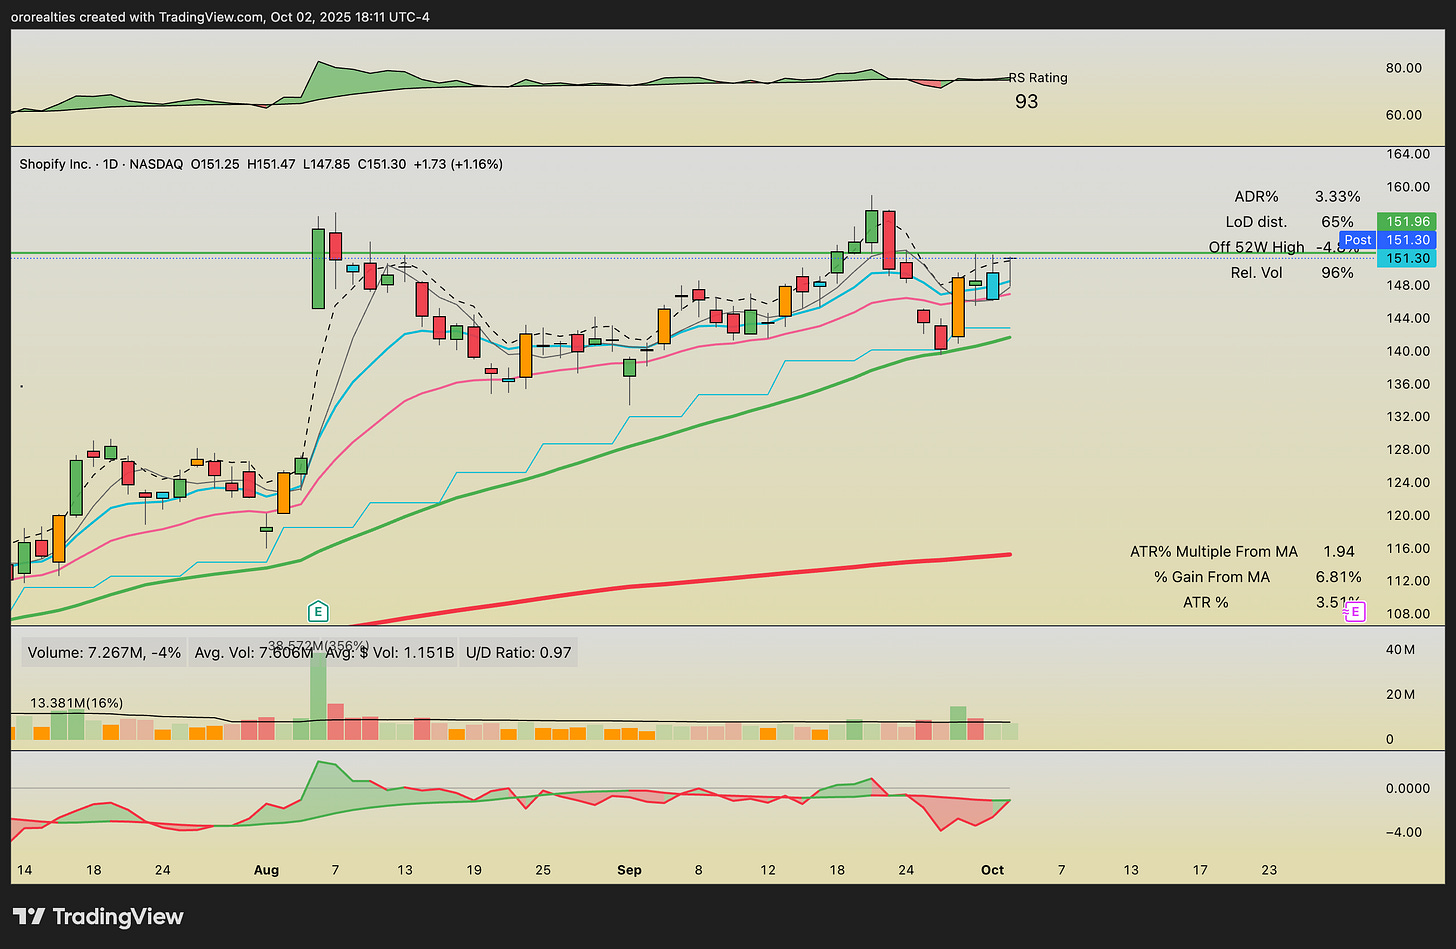Select the low value L147.85
The width and height of the screenshot is (1456, 949).
pyautogui.click(x=326, y=164)
